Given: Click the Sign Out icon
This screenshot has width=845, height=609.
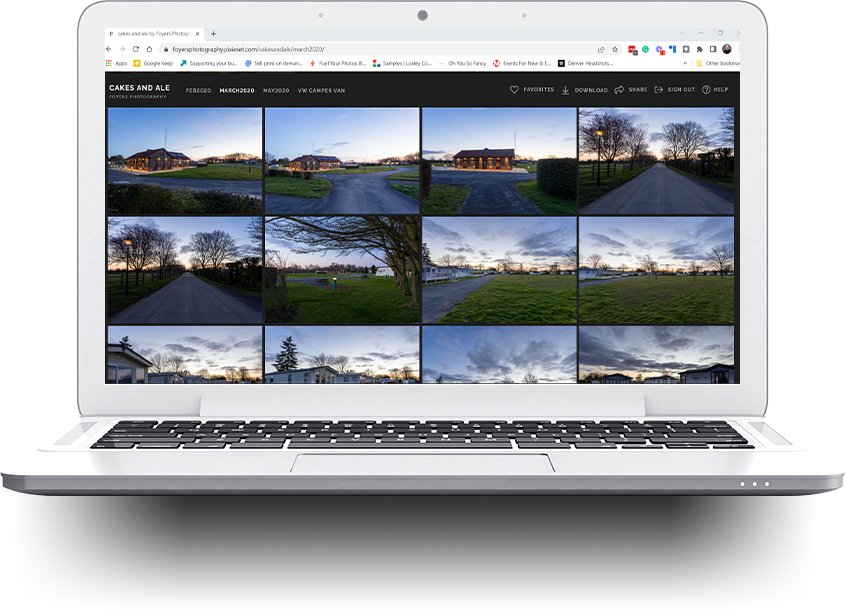Looking at the screenshot, I should (x=659, y=89).
